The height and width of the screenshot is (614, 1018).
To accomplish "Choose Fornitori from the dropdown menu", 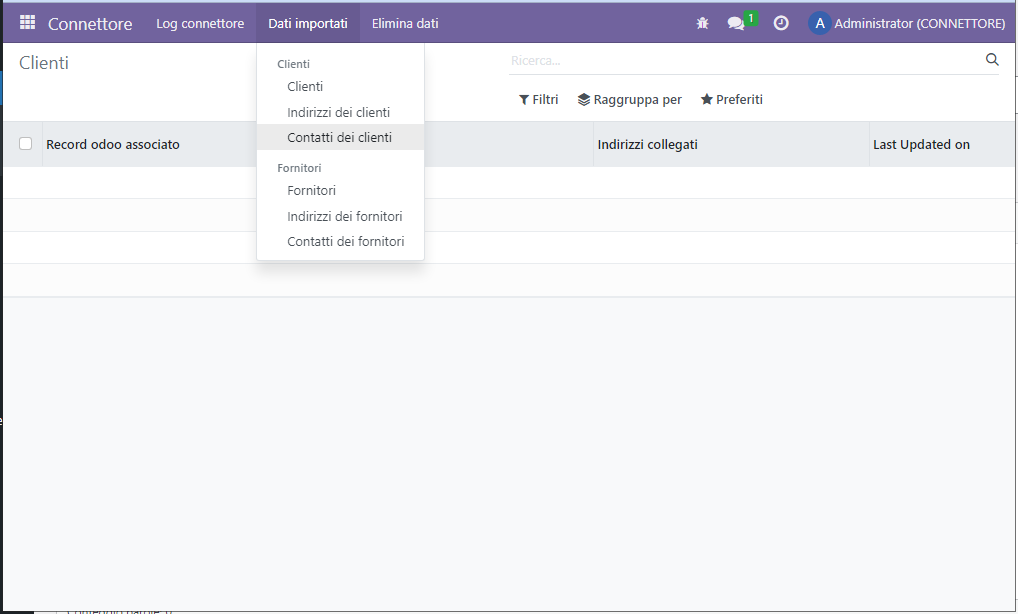I will (311, 191).
